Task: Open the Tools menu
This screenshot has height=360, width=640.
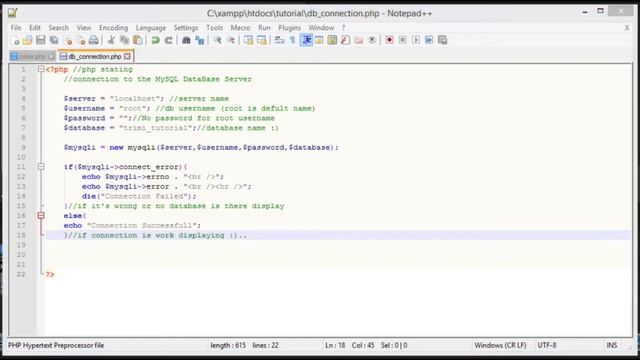Action: coord(214,28)
